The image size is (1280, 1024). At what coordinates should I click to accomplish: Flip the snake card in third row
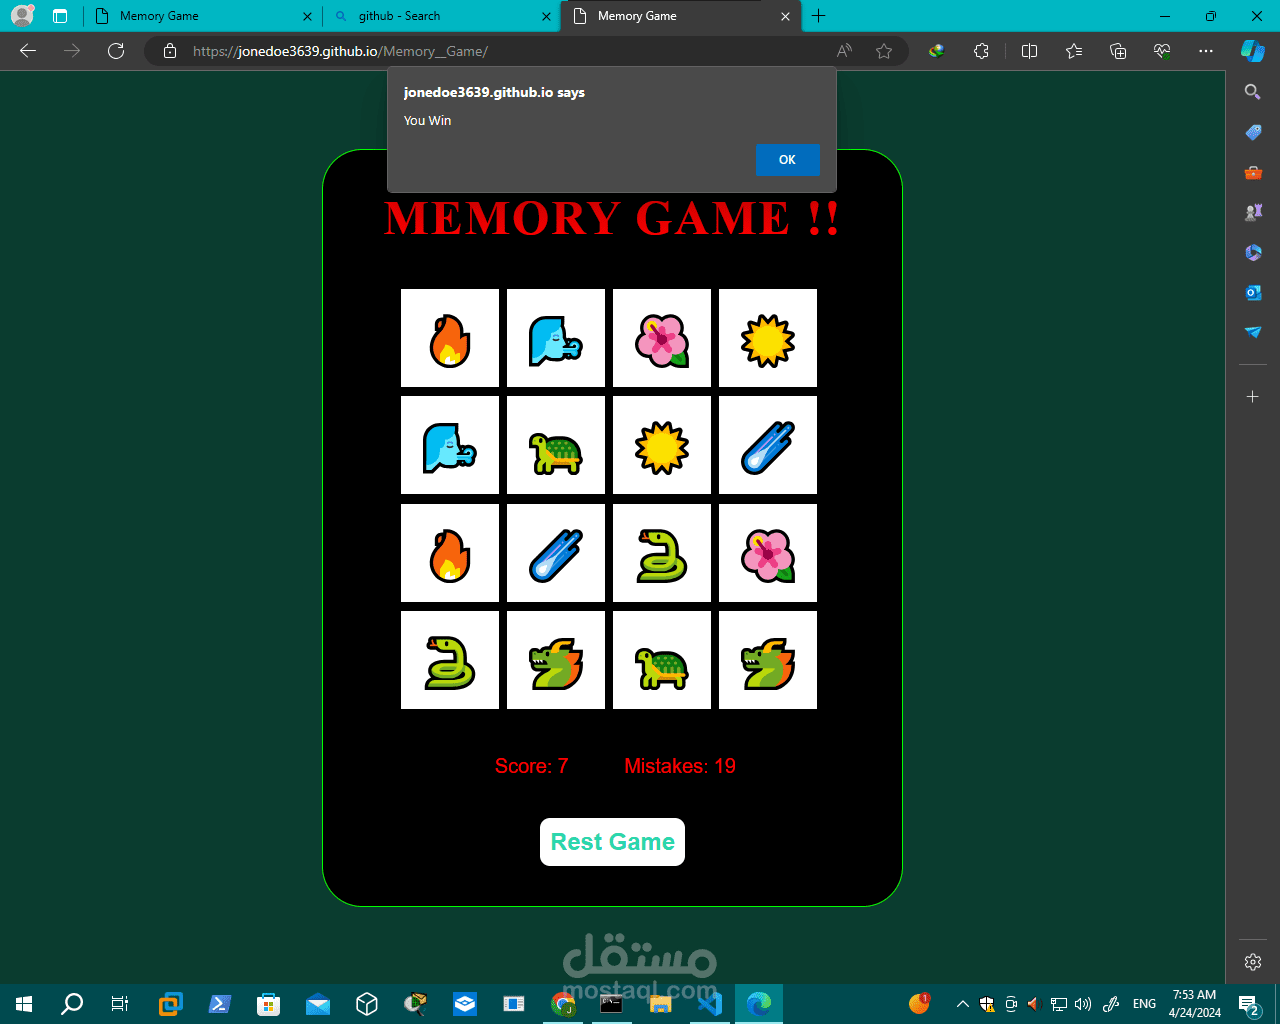[x=662, y=553]
